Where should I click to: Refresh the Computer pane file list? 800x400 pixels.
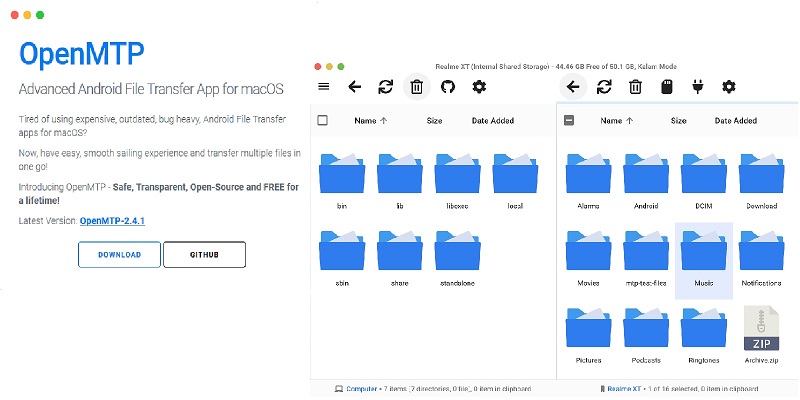[x=386, y=87]
